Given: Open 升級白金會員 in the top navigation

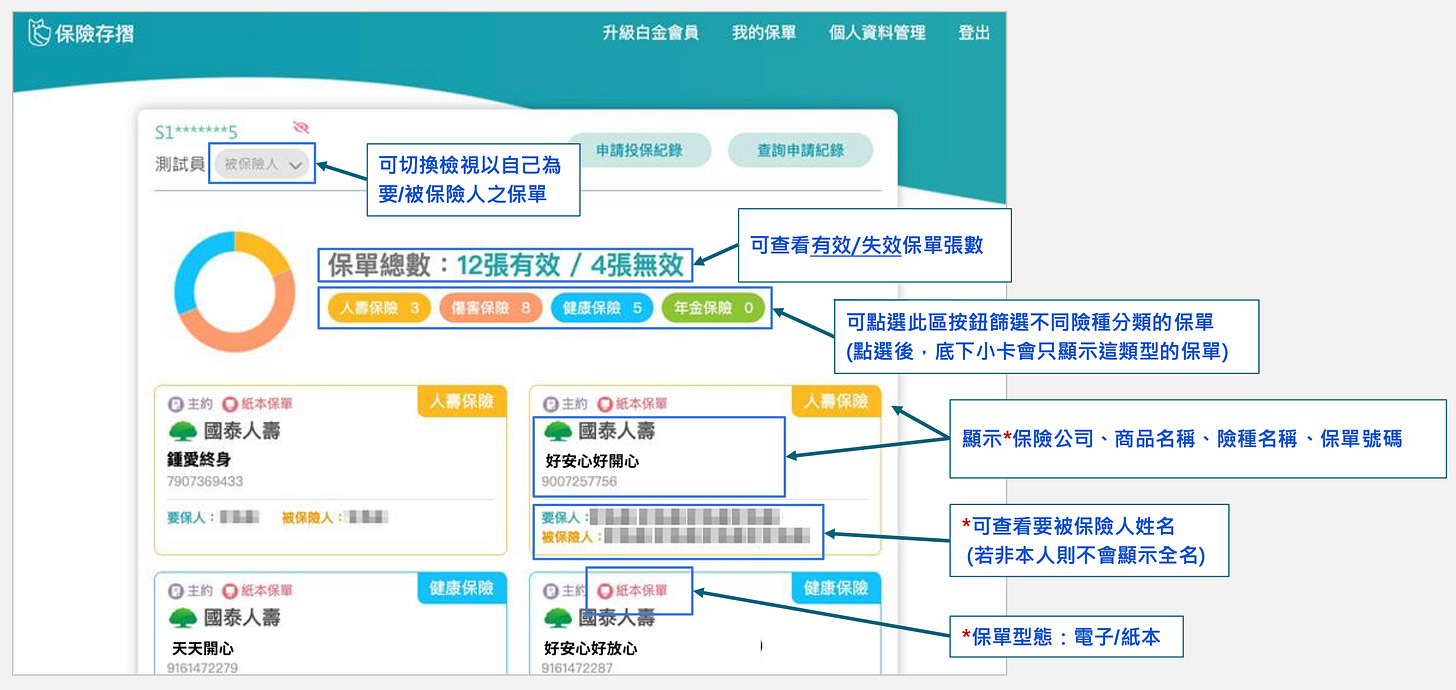Looking at the screenshot, I should point(650,33).
